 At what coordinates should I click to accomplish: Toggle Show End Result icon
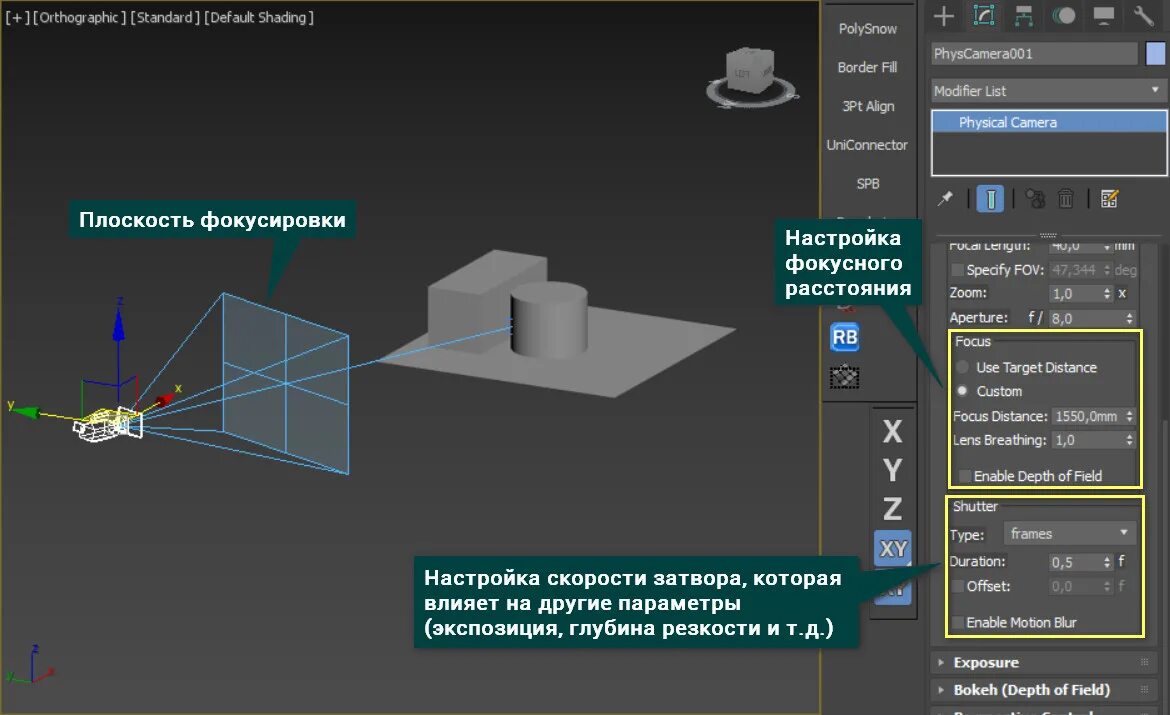pyautogui.click(x=990, y=199)
